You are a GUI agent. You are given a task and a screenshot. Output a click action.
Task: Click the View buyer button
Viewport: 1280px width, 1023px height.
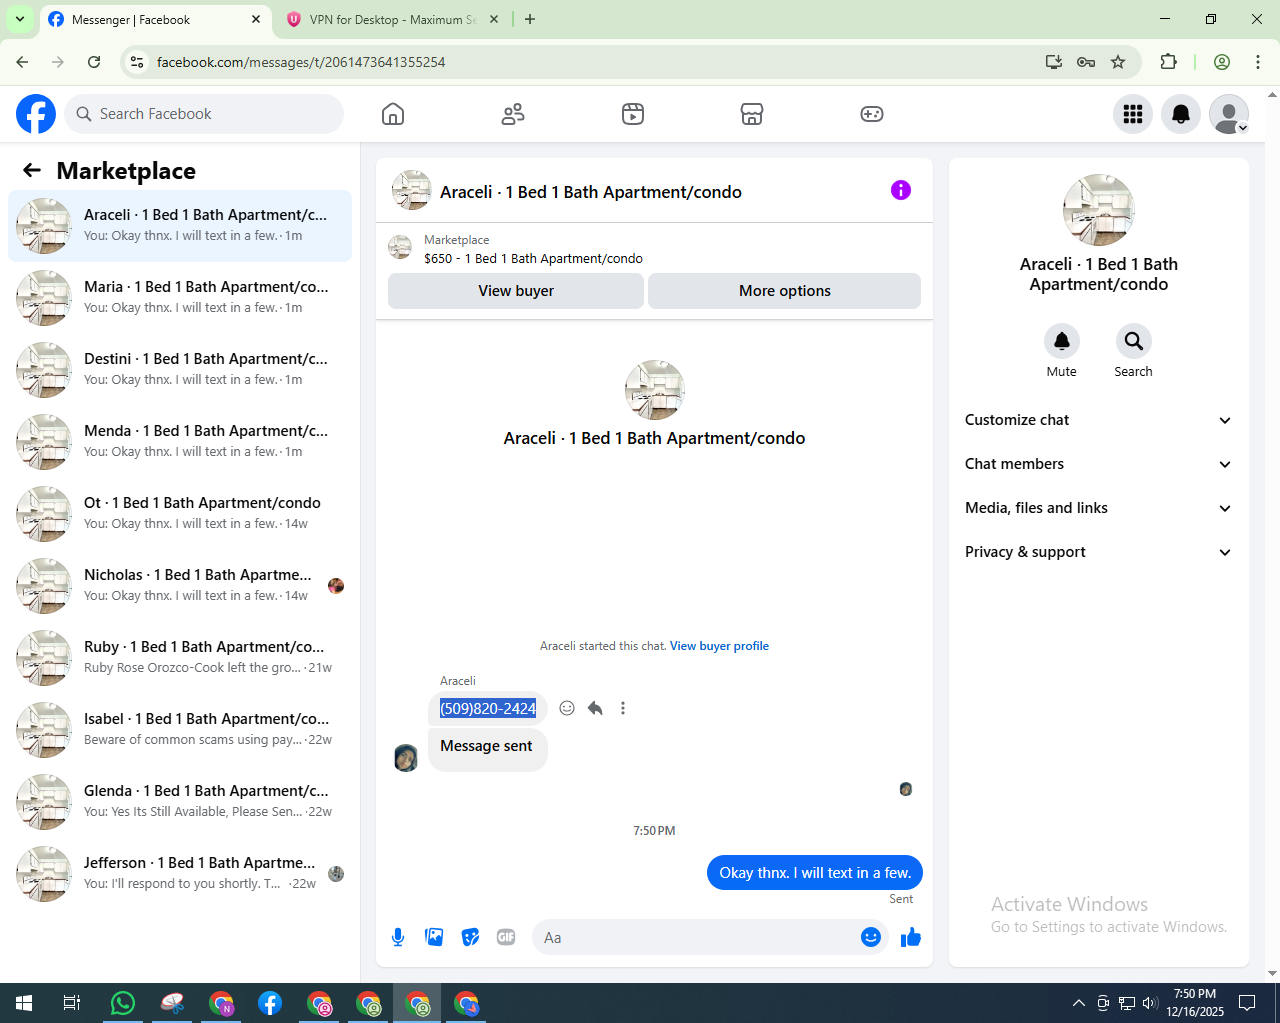(516, 291)
